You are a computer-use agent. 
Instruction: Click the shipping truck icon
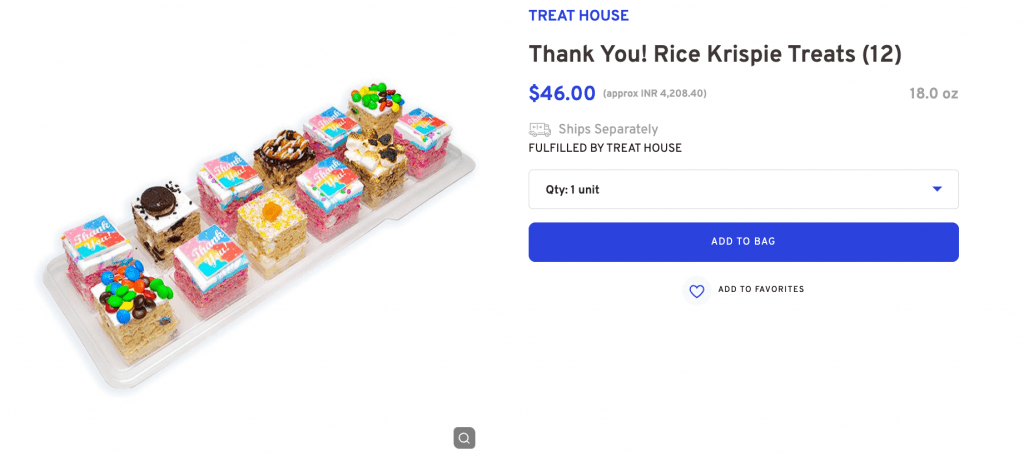(x=540, y=129)
